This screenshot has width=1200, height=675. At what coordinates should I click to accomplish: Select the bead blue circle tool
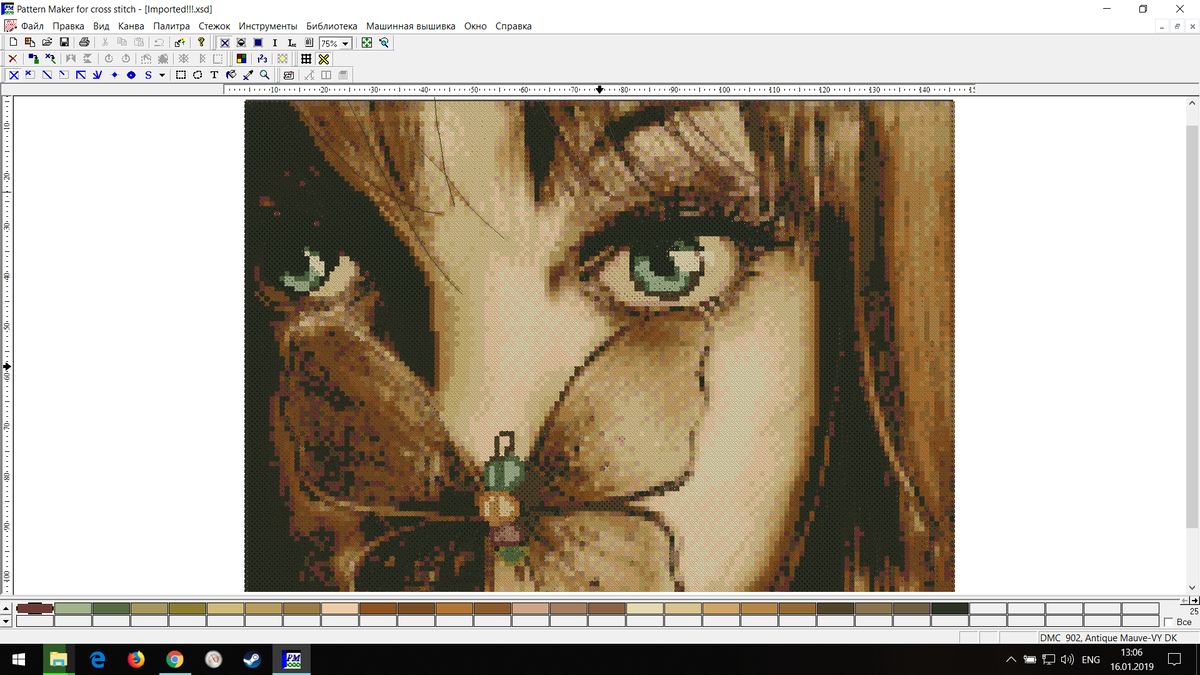[x=131, y=75]
